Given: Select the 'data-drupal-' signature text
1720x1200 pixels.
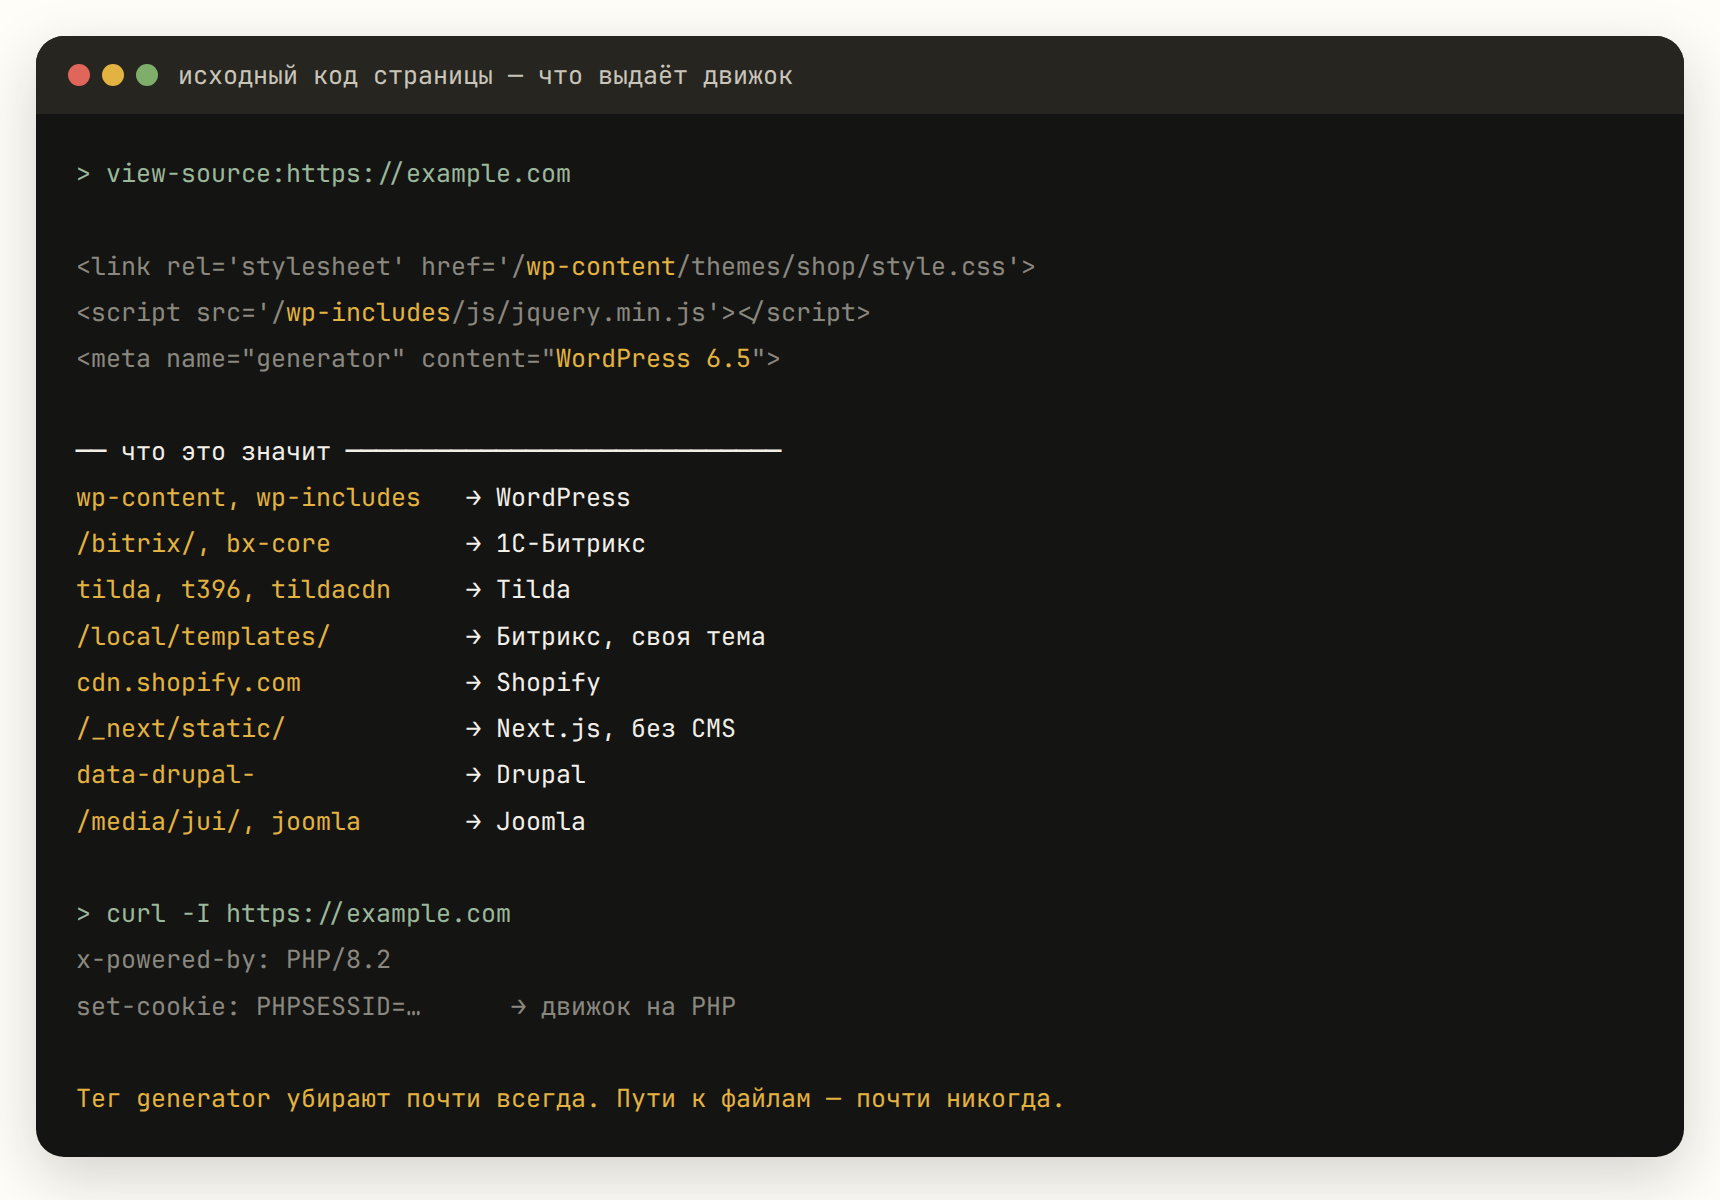Looking at the screenshot, I should click(166, 775).
